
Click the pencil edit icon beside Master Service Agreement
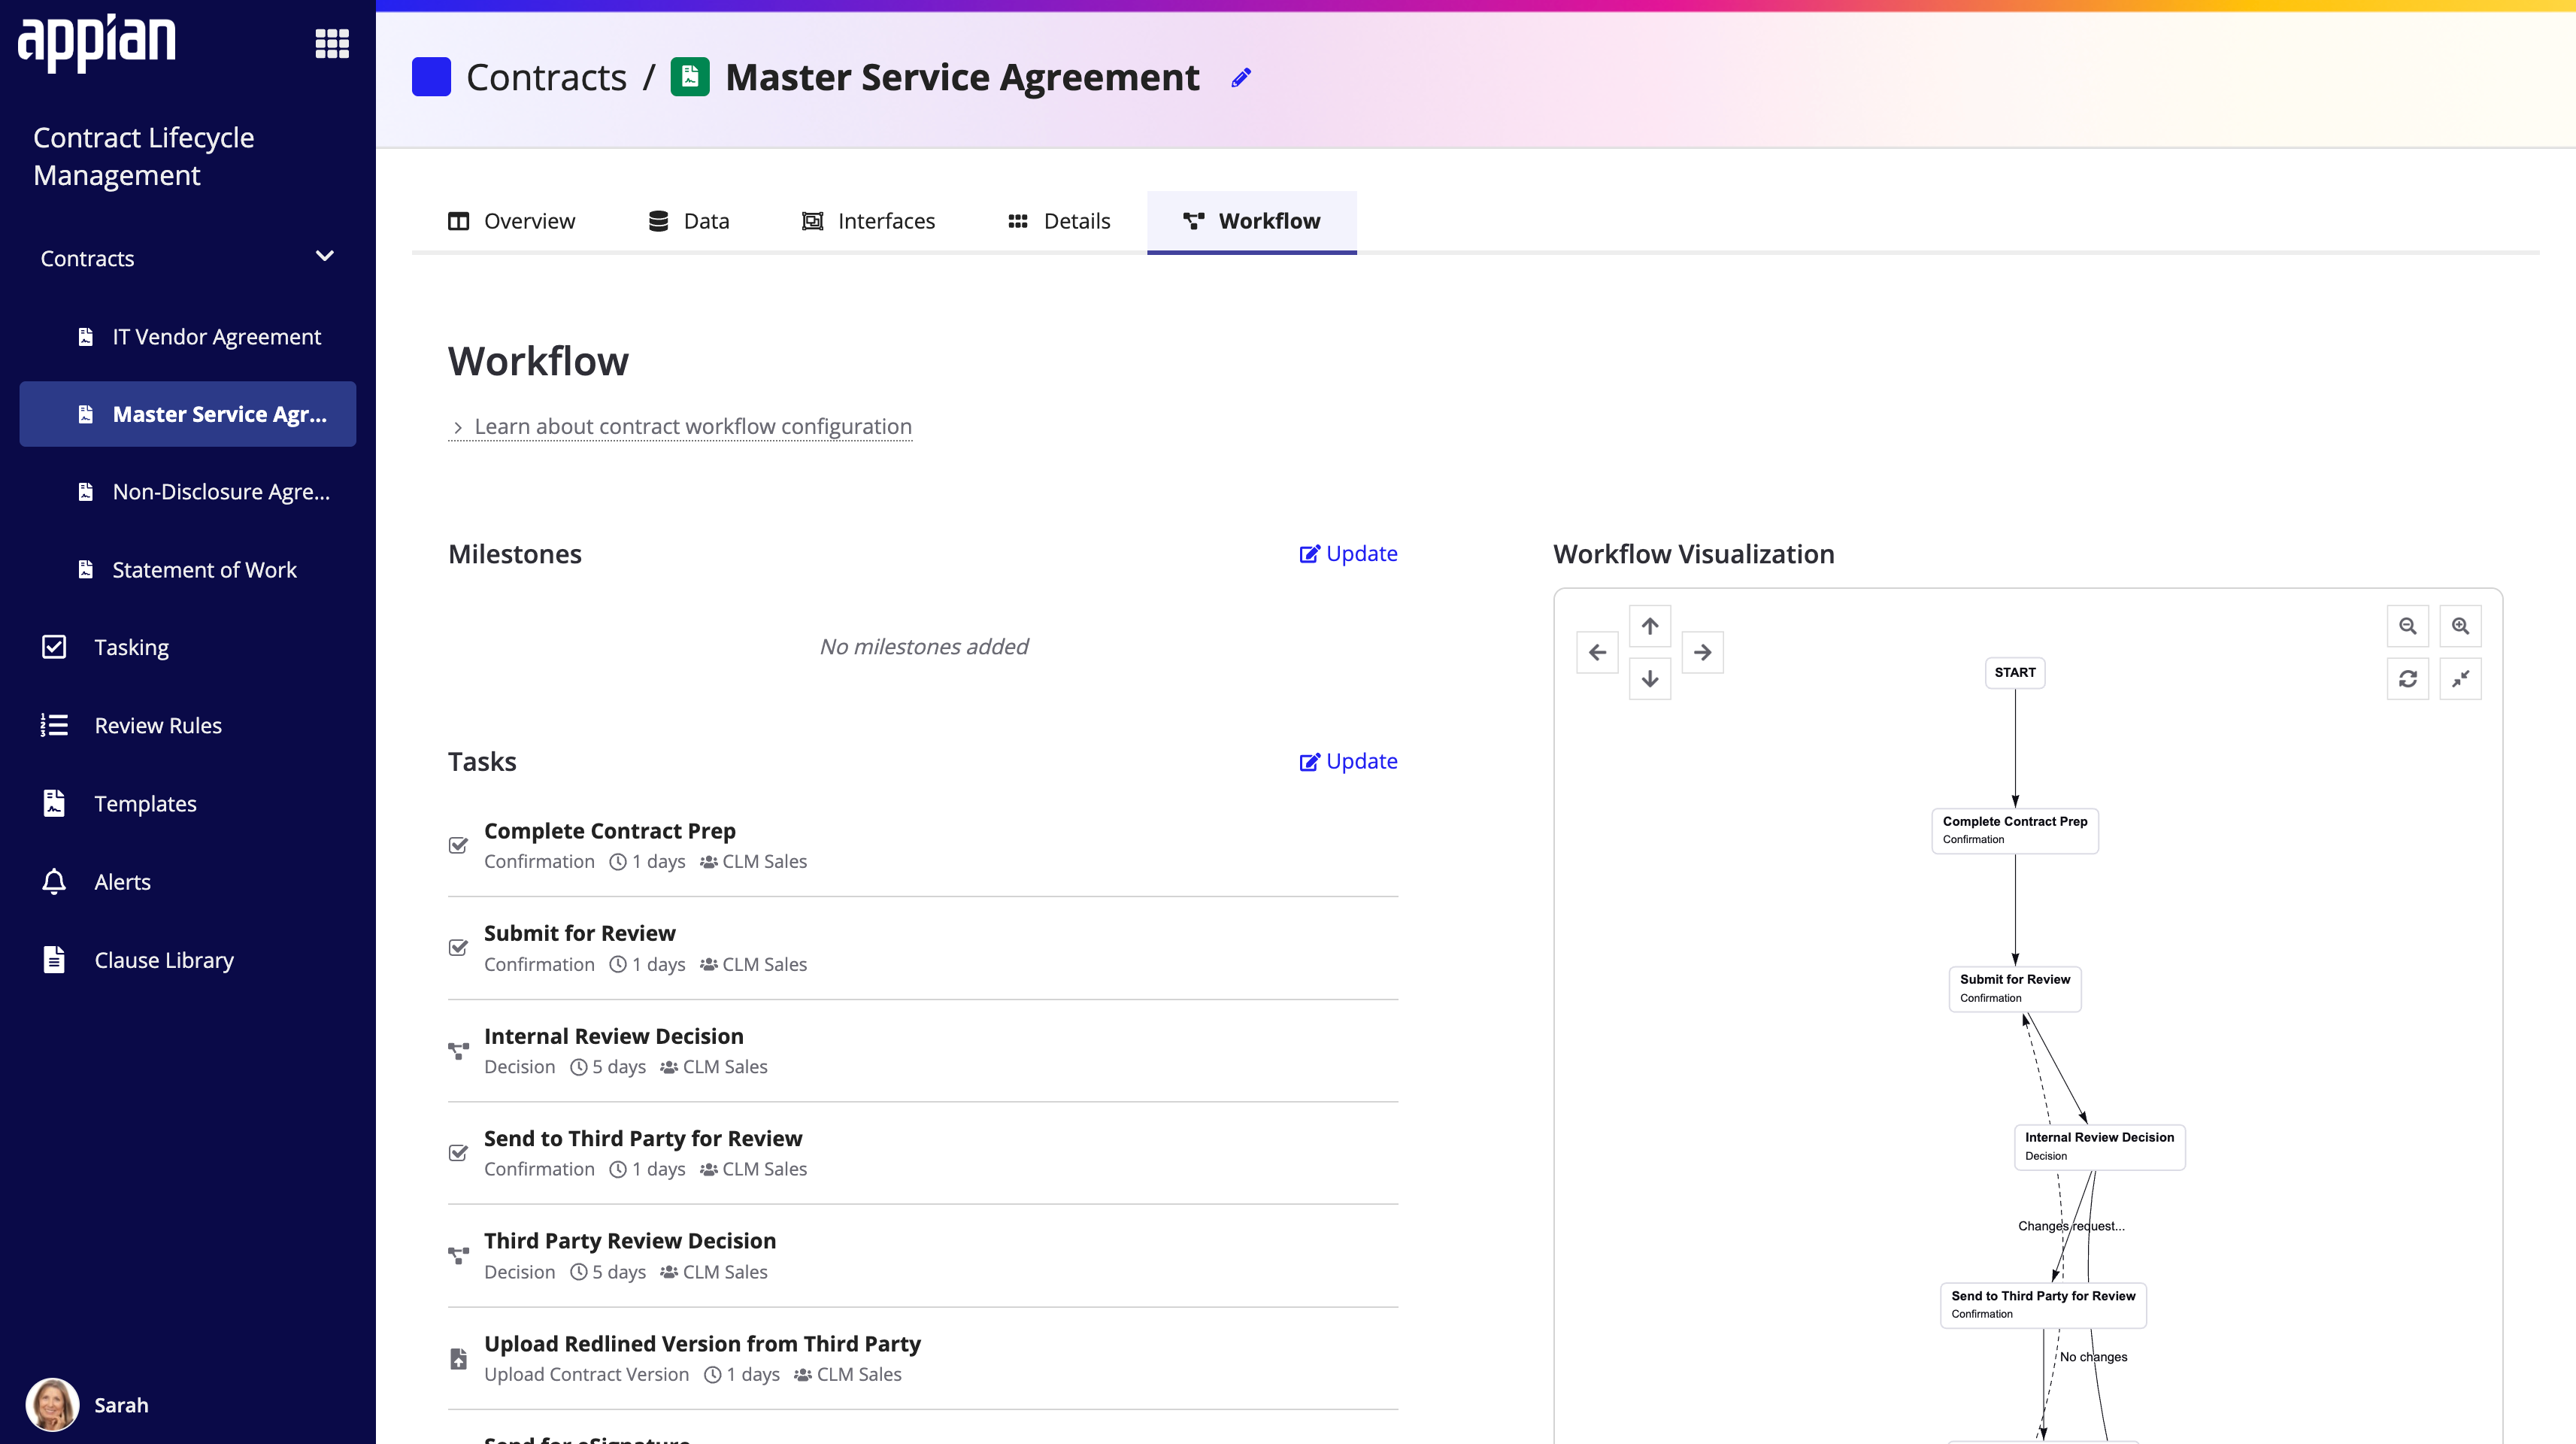click(x=1241, y=78)
